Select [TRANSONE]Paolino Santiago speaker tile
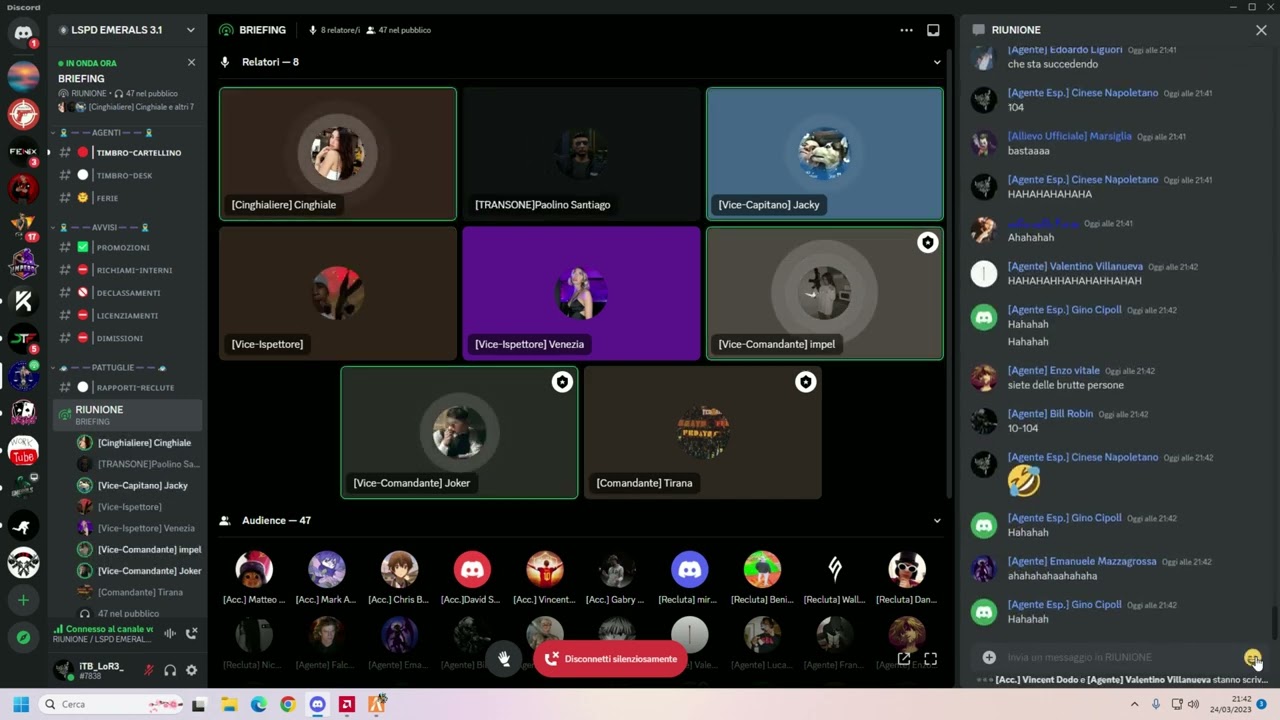The height and width of the screenshot is (720, 1280). (581, 154)
